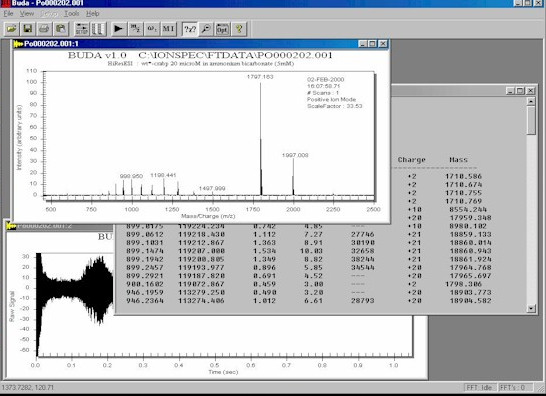Click the setup toolbar button
Image resolution: width=546 pixels, height=396 pixels.
point(82,29)
